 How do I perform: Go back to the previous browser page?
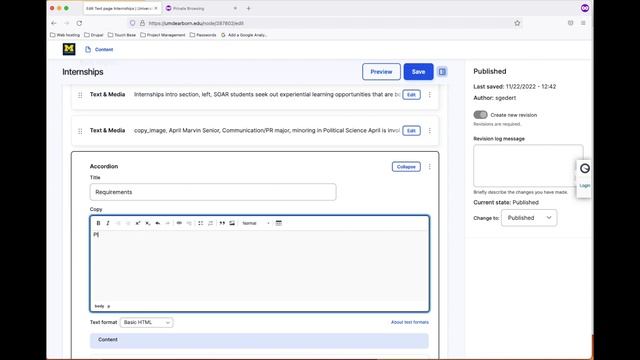tap(54, 23)
